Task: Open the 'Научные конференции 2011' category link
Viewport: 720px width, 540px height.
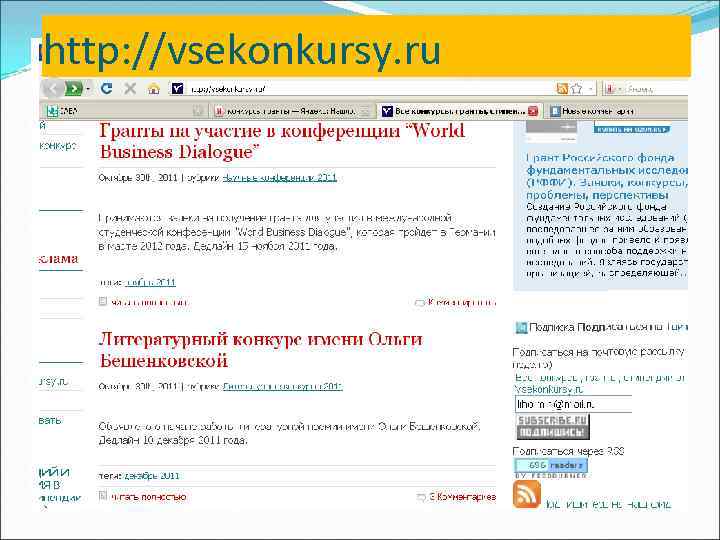Action: pos(280,178)
